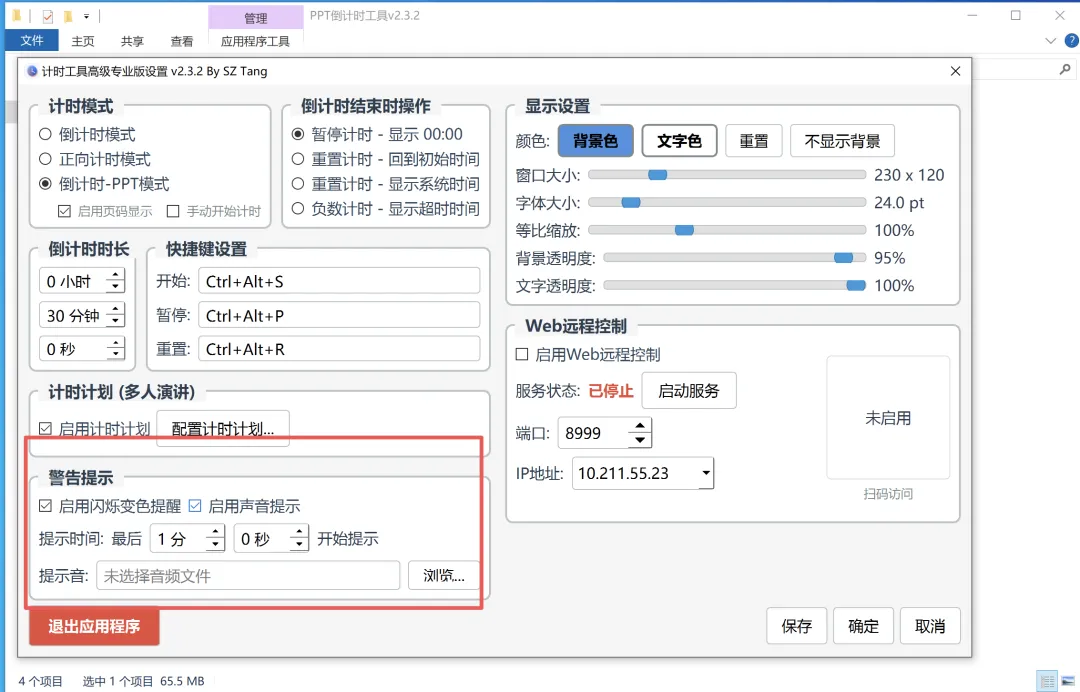This screenshot has width=1080, height=692.
Task: Click the properties checkmark icon in title bar
Action: [x=47, y=15]
